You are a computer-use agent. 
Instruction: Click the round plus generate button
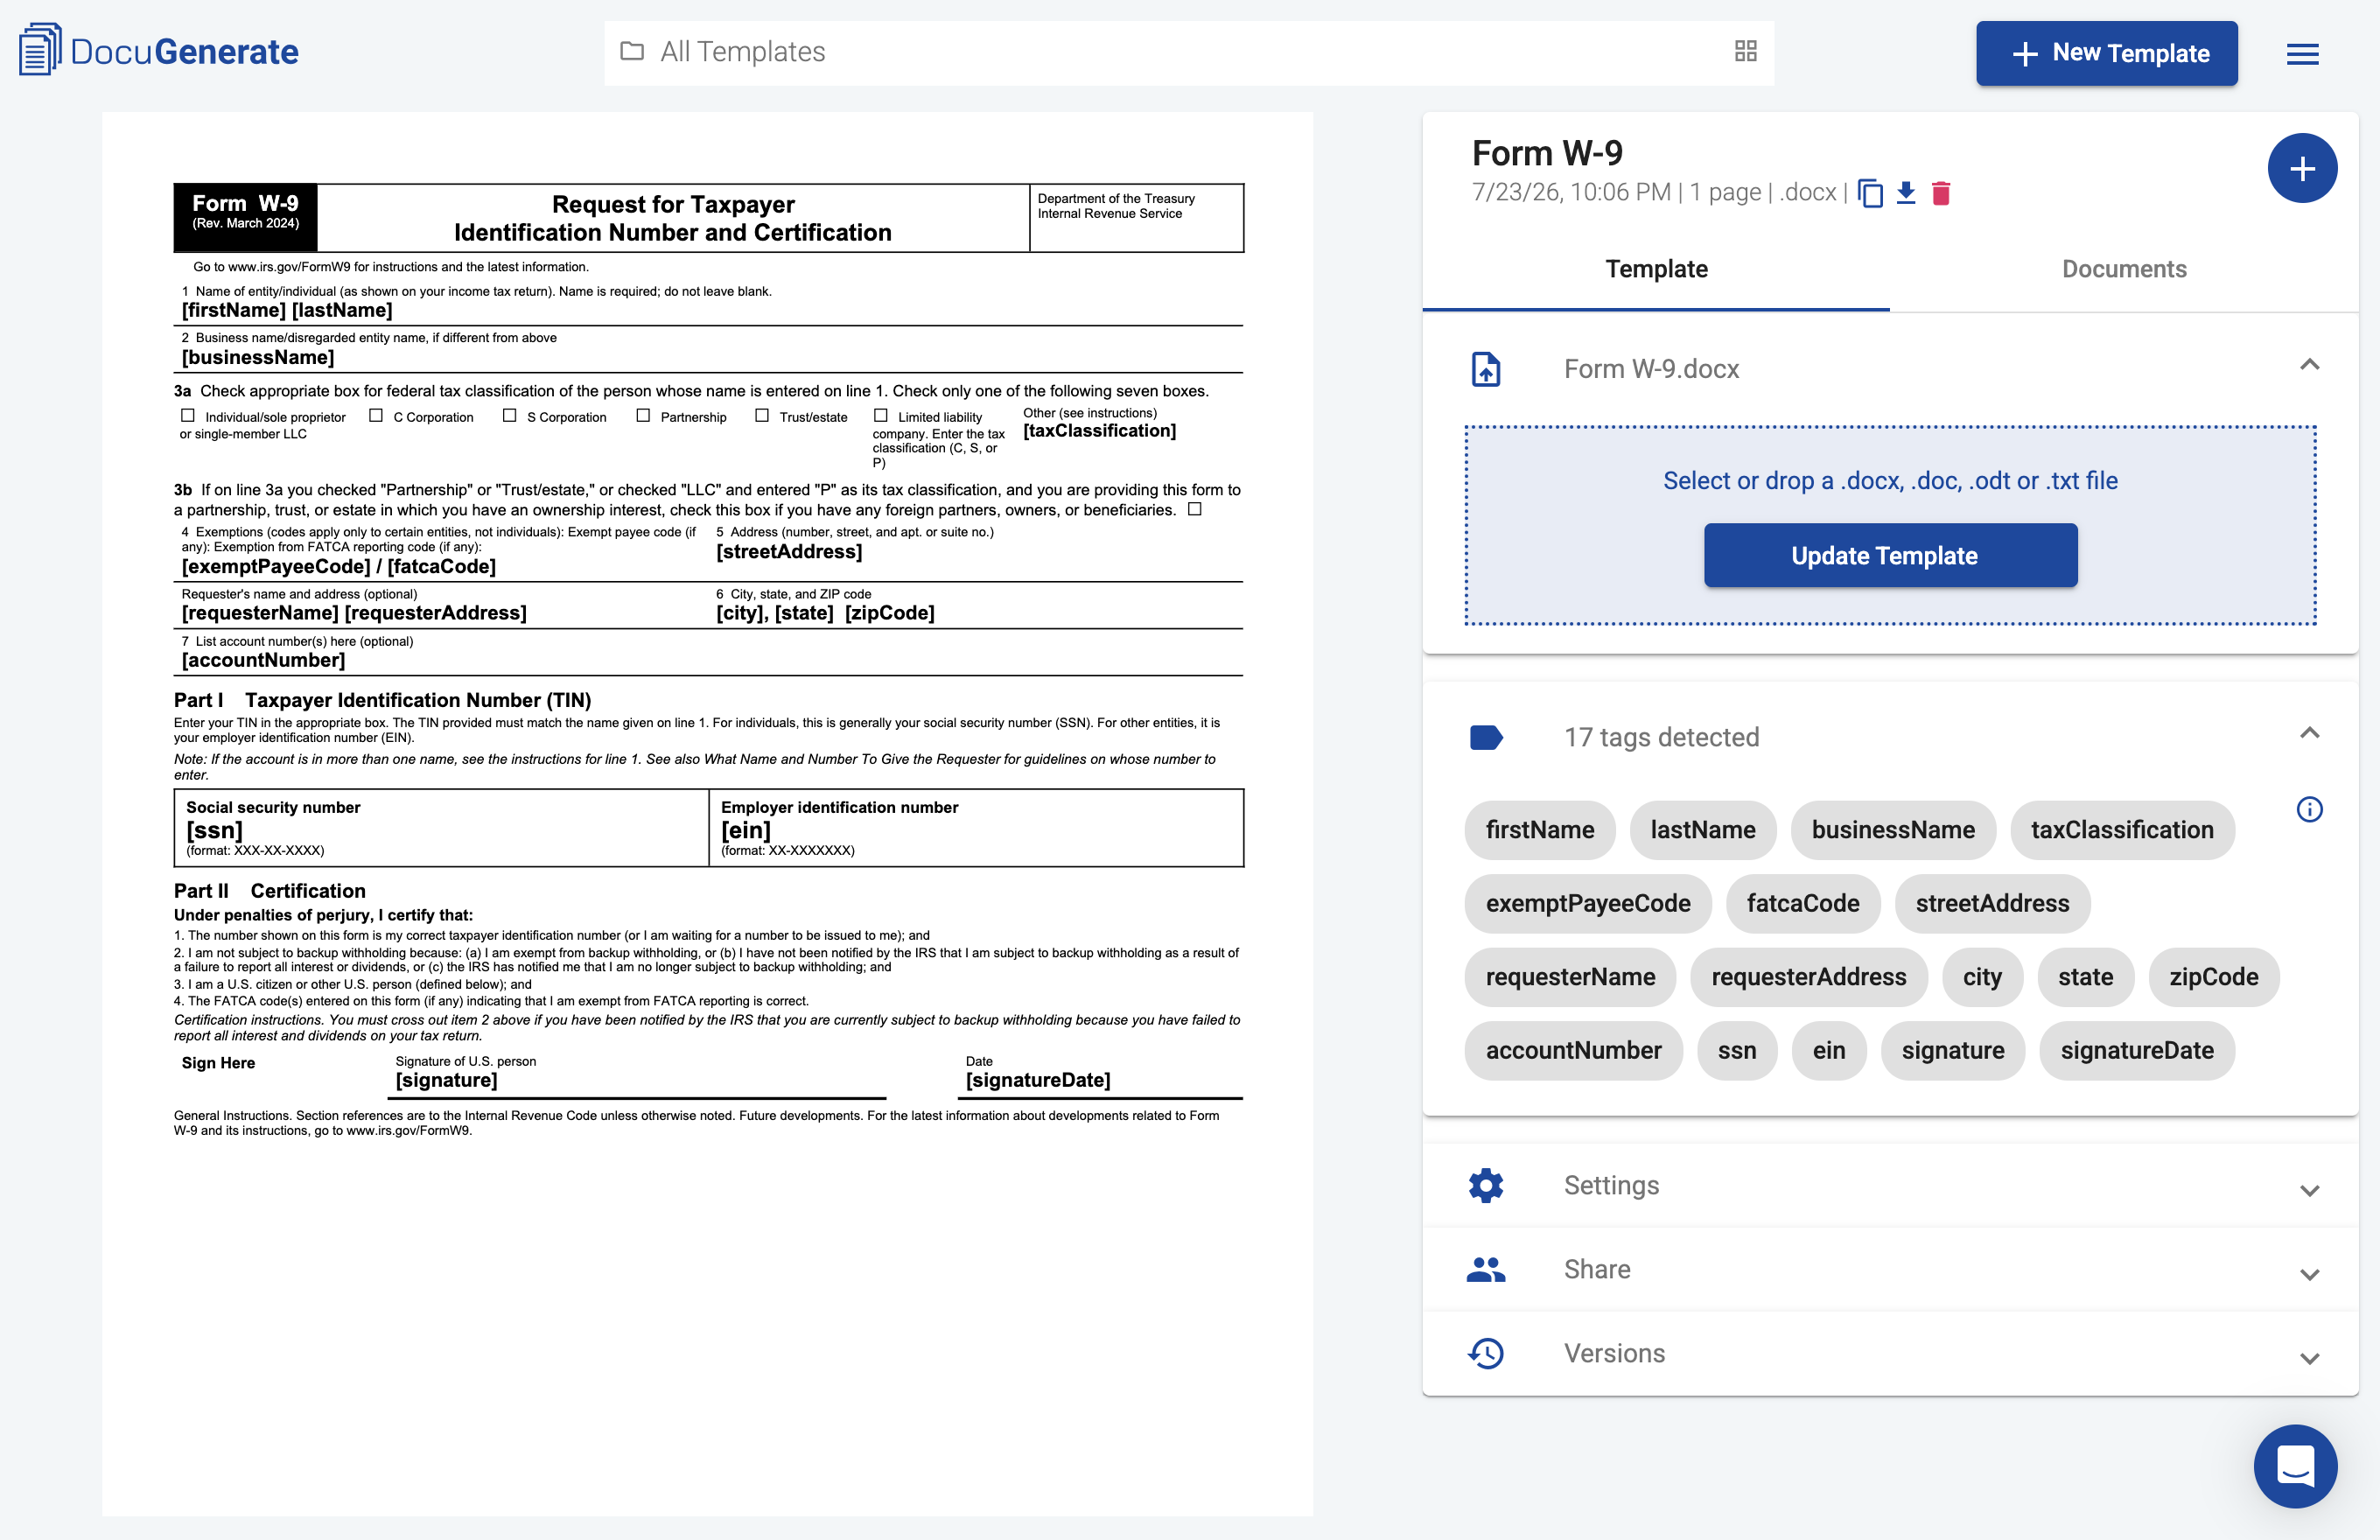(2302, 168)
